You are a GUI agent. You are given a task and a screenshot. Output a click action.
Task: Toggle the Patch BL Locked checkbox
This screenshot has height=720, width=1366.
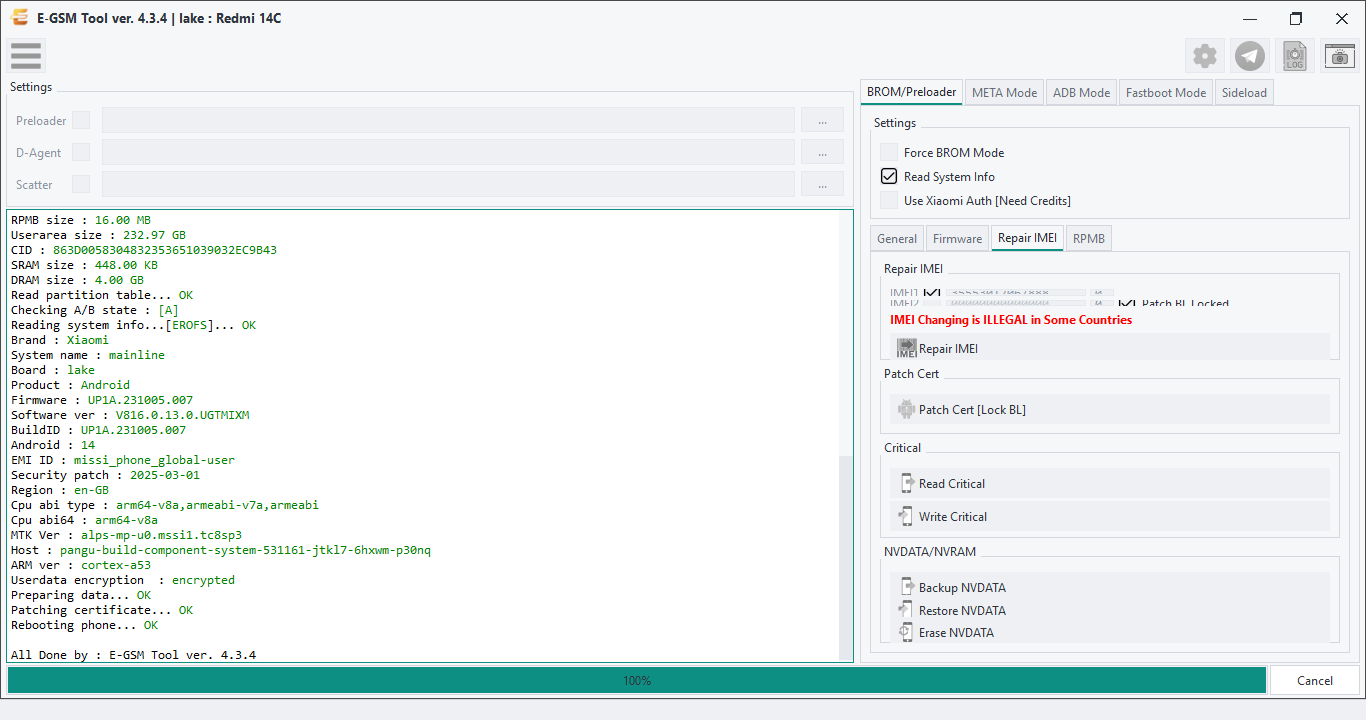click(x=1127, y=303)
